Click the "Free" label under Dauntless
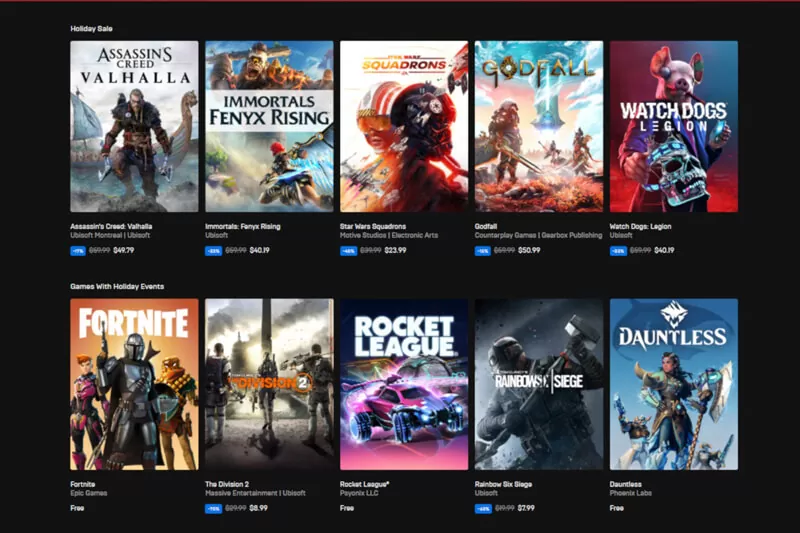Viewport: 800px width, 533px height. [616, 508]
